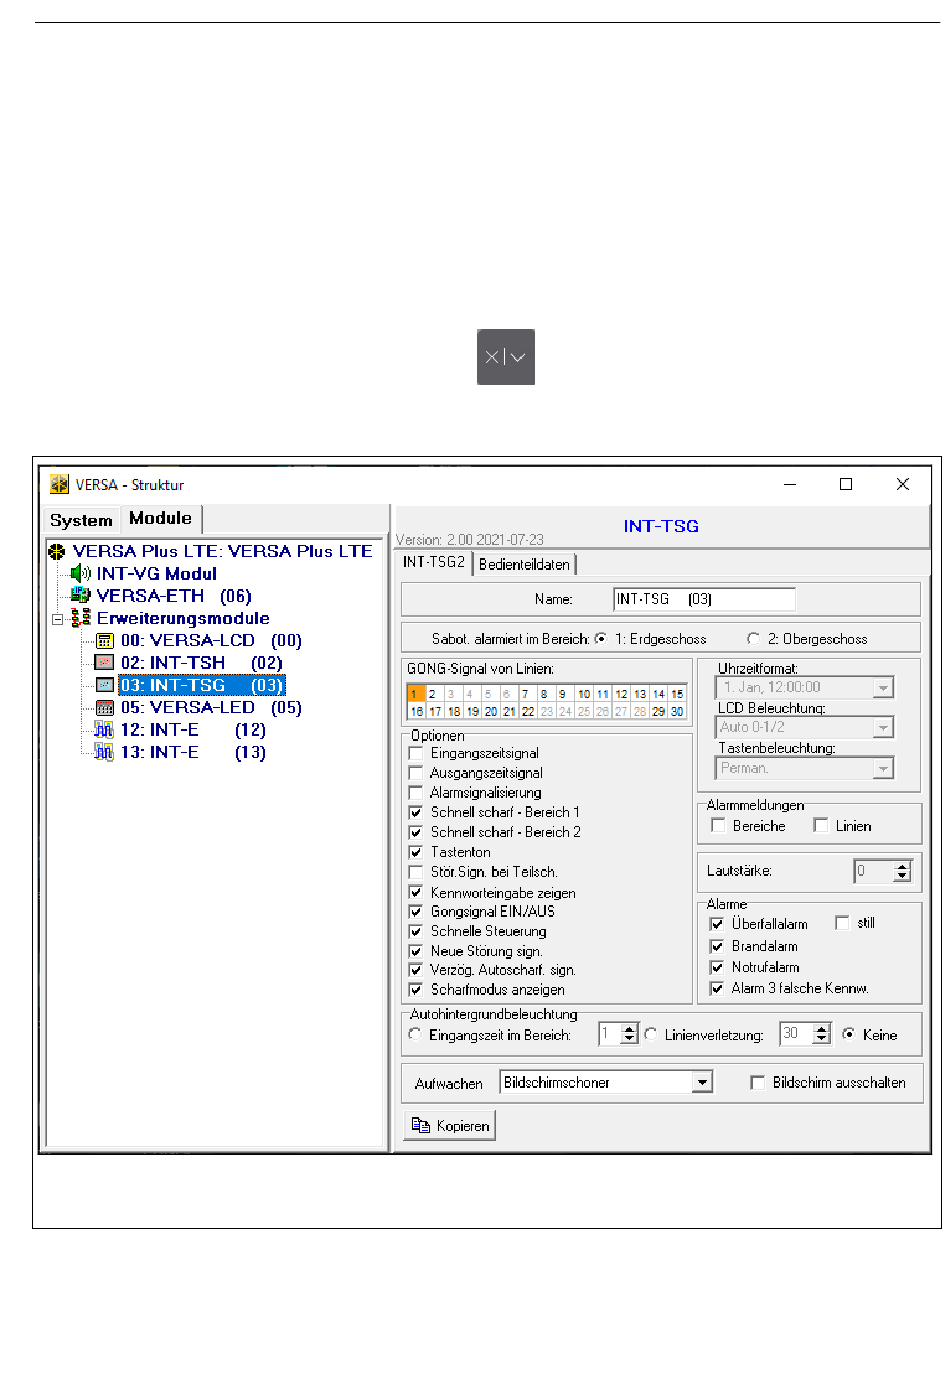
Task: Open the INT-TSG2 tab
Action: pyautogui.click(x=434, y=562)
